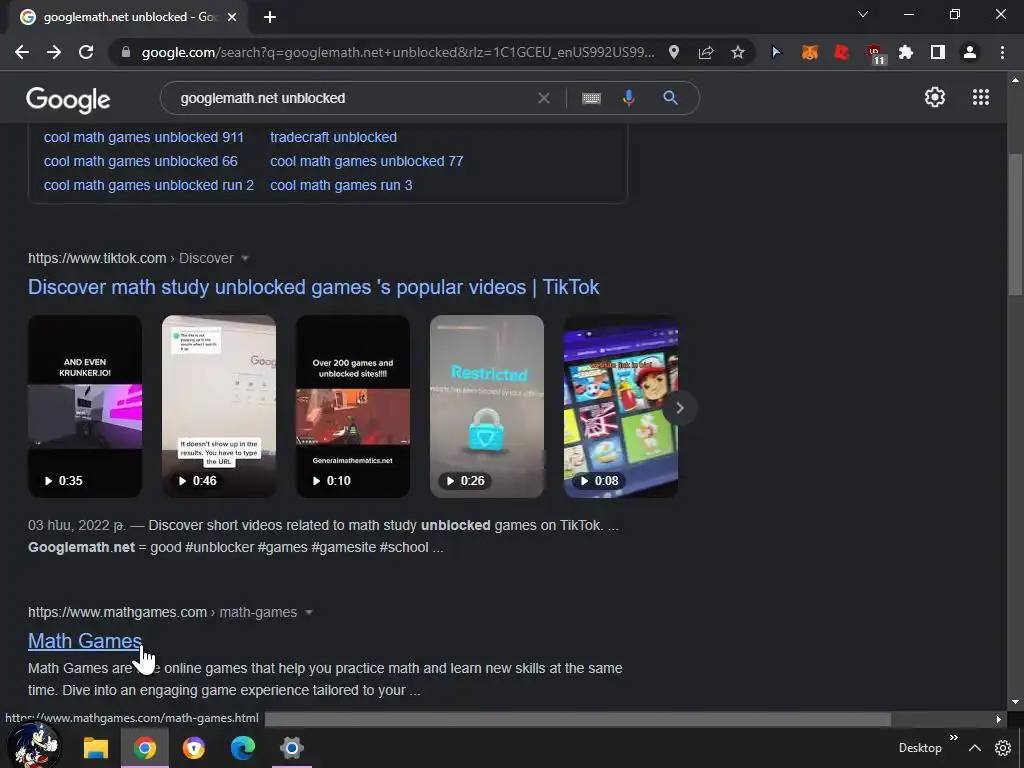Open TikTok result options arrow
1024x768 pixels.
[x=245, y=259]
